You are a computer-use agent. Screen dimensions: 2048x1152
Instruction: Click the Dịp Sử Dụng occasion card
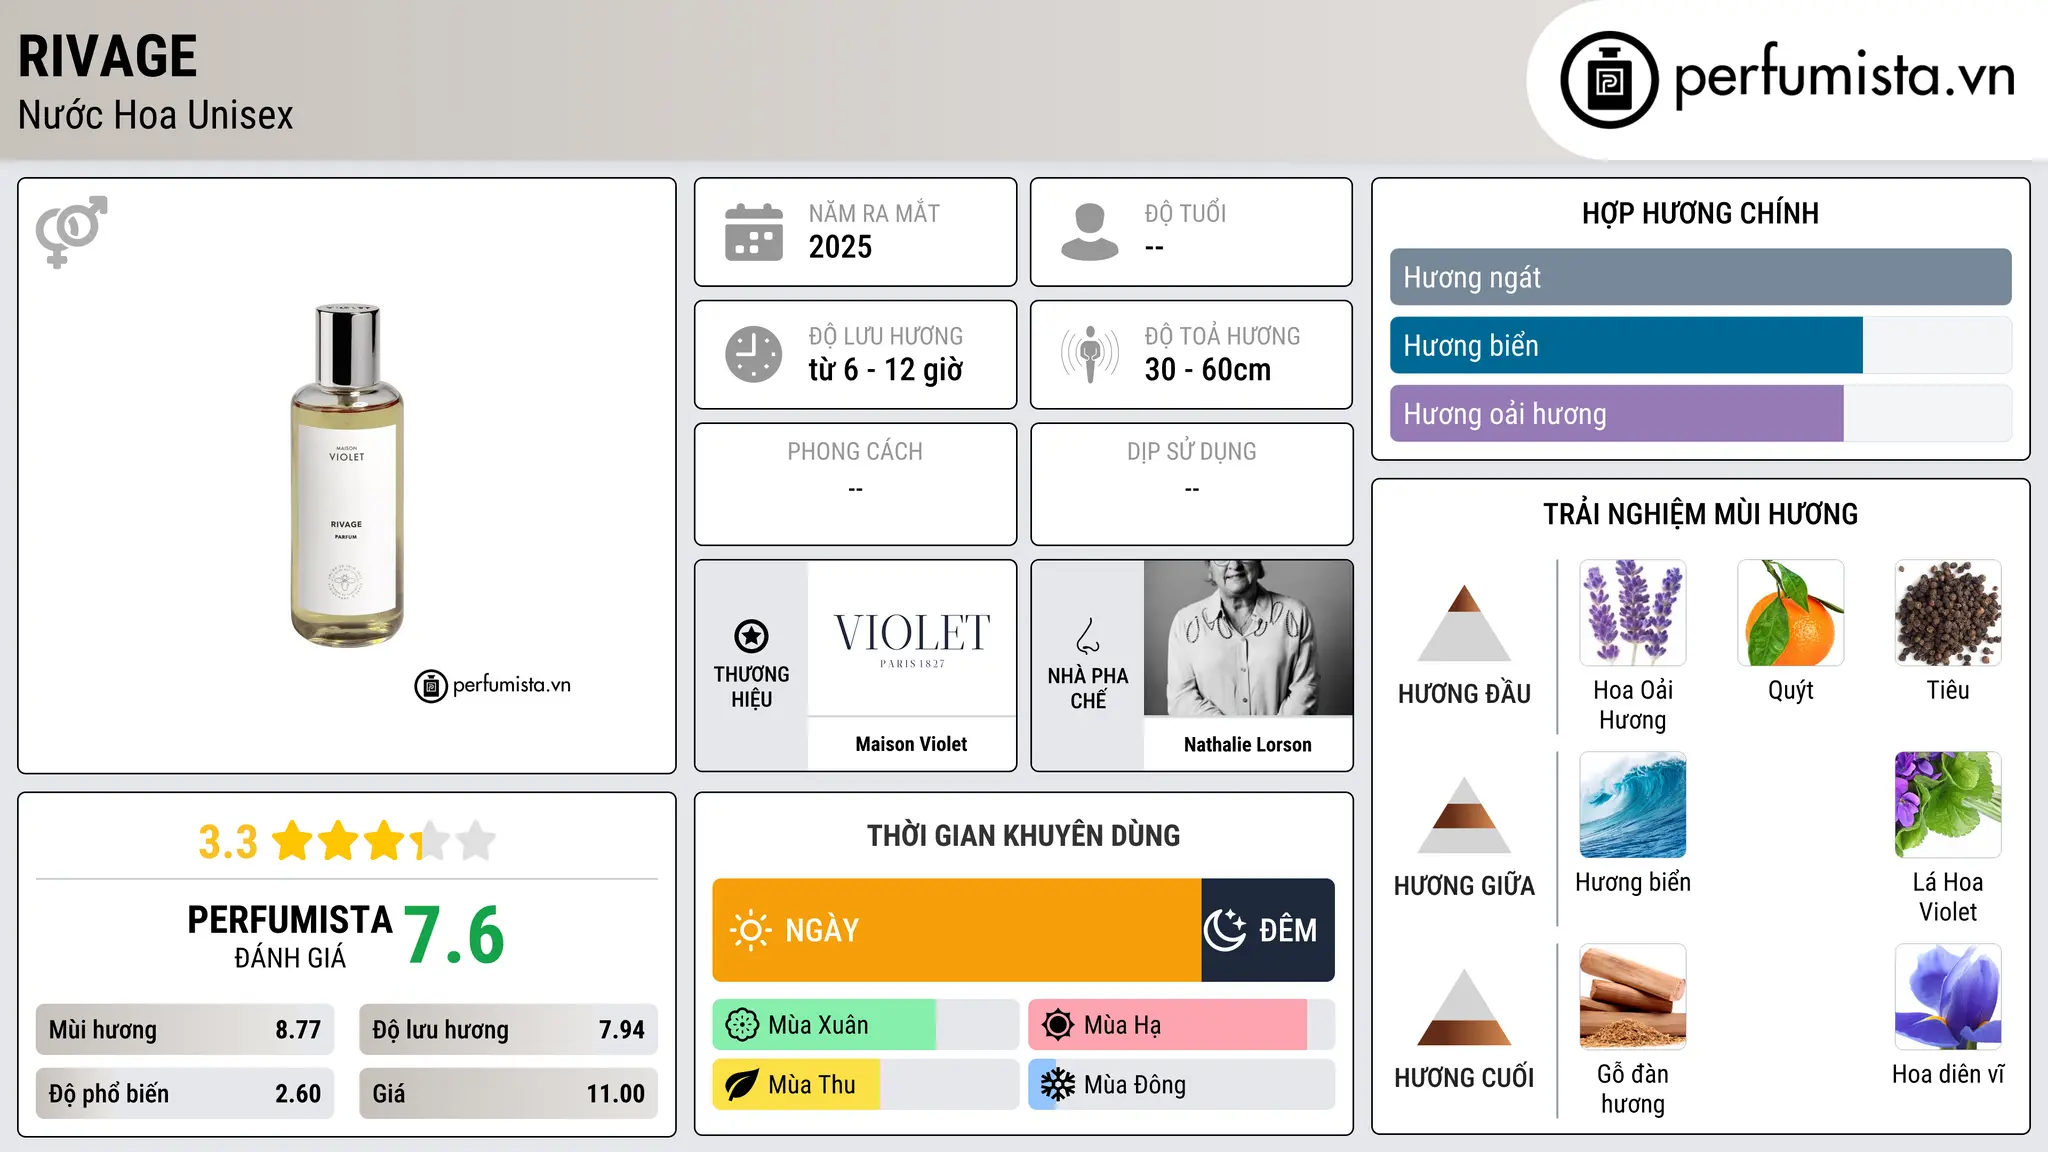click(x=1191, y=484)
